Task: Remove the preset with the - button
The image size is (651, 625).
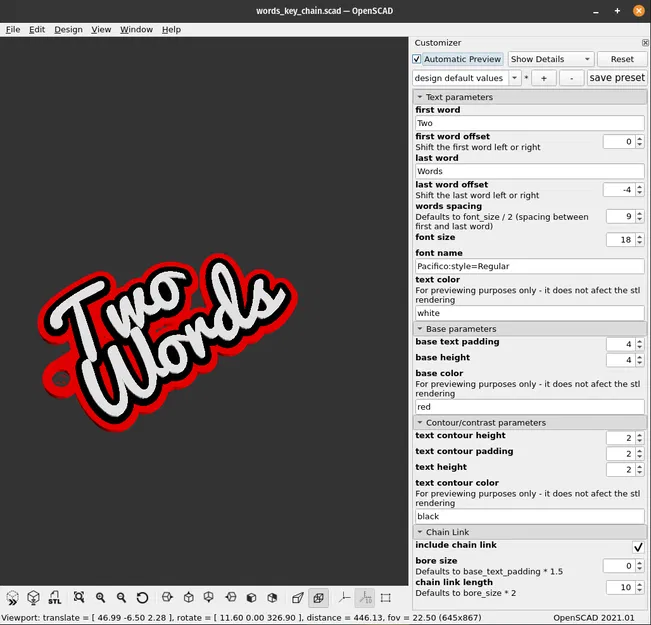Action: click(x=571, y=78)
